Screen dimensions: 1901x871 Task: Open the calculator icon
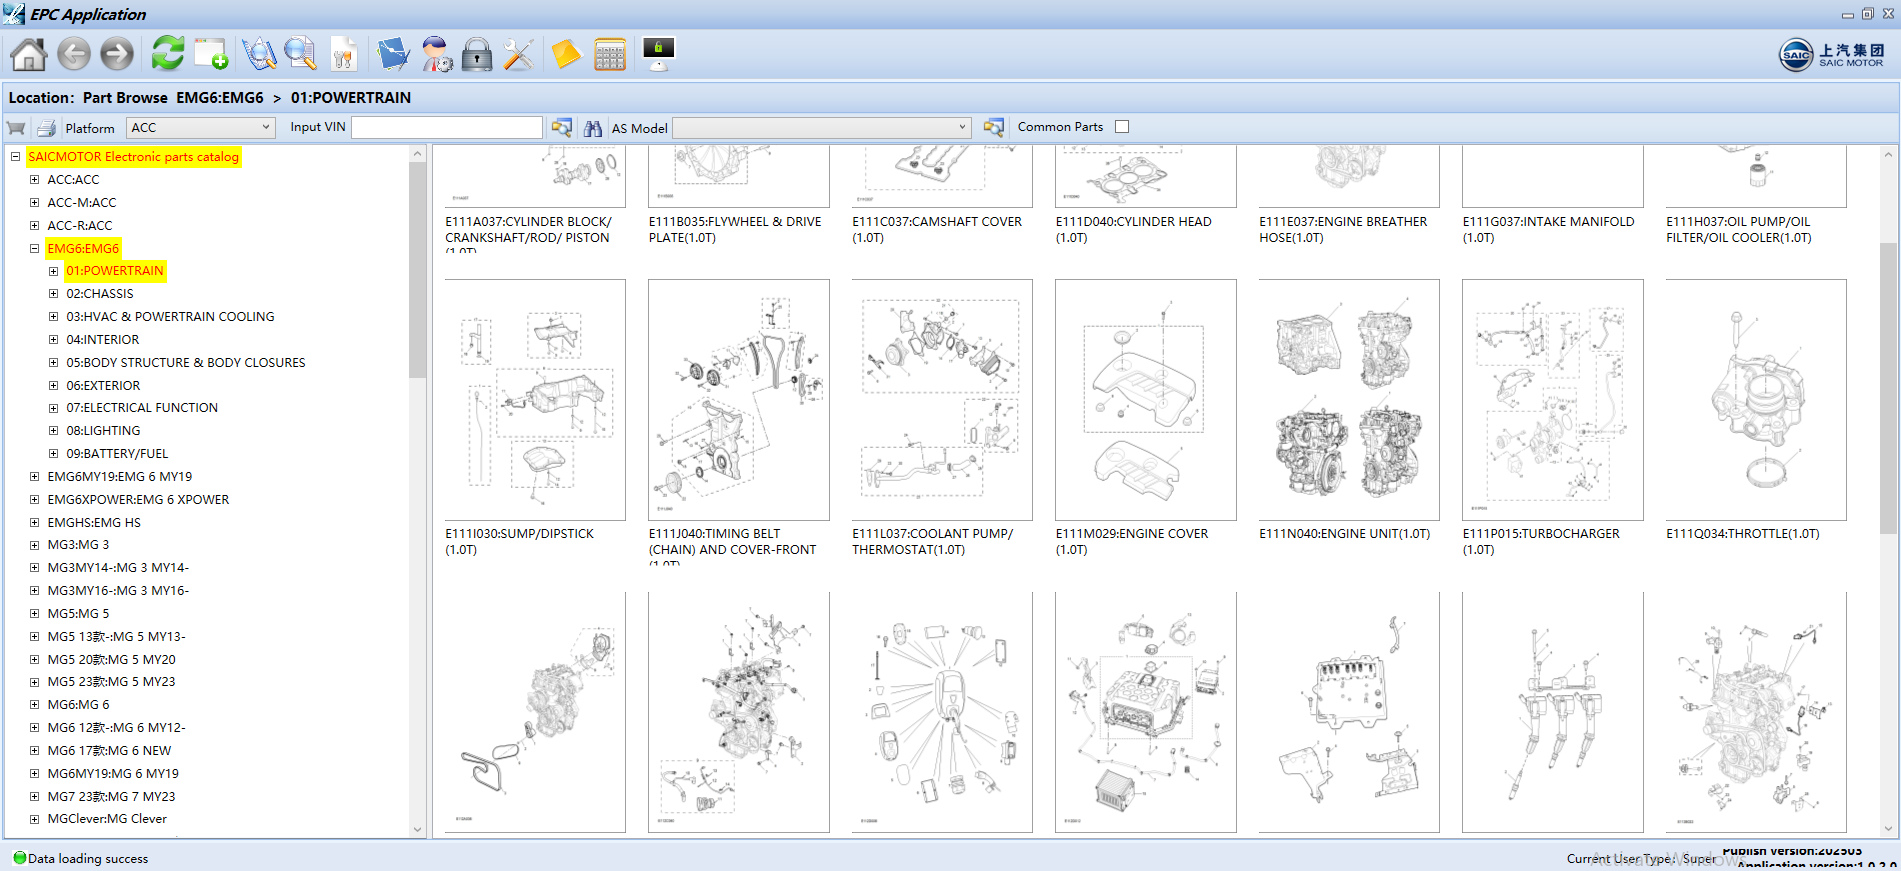tap(609, 54)
